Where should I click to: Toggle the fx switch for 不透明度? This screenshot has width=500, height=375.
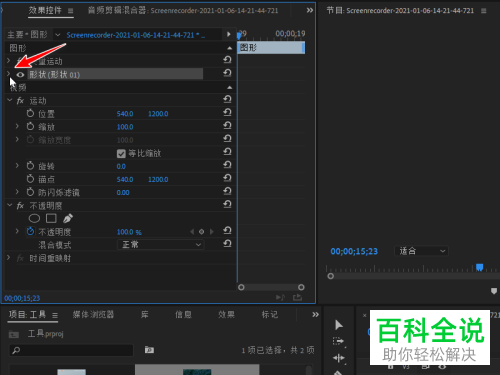point(20,206)
